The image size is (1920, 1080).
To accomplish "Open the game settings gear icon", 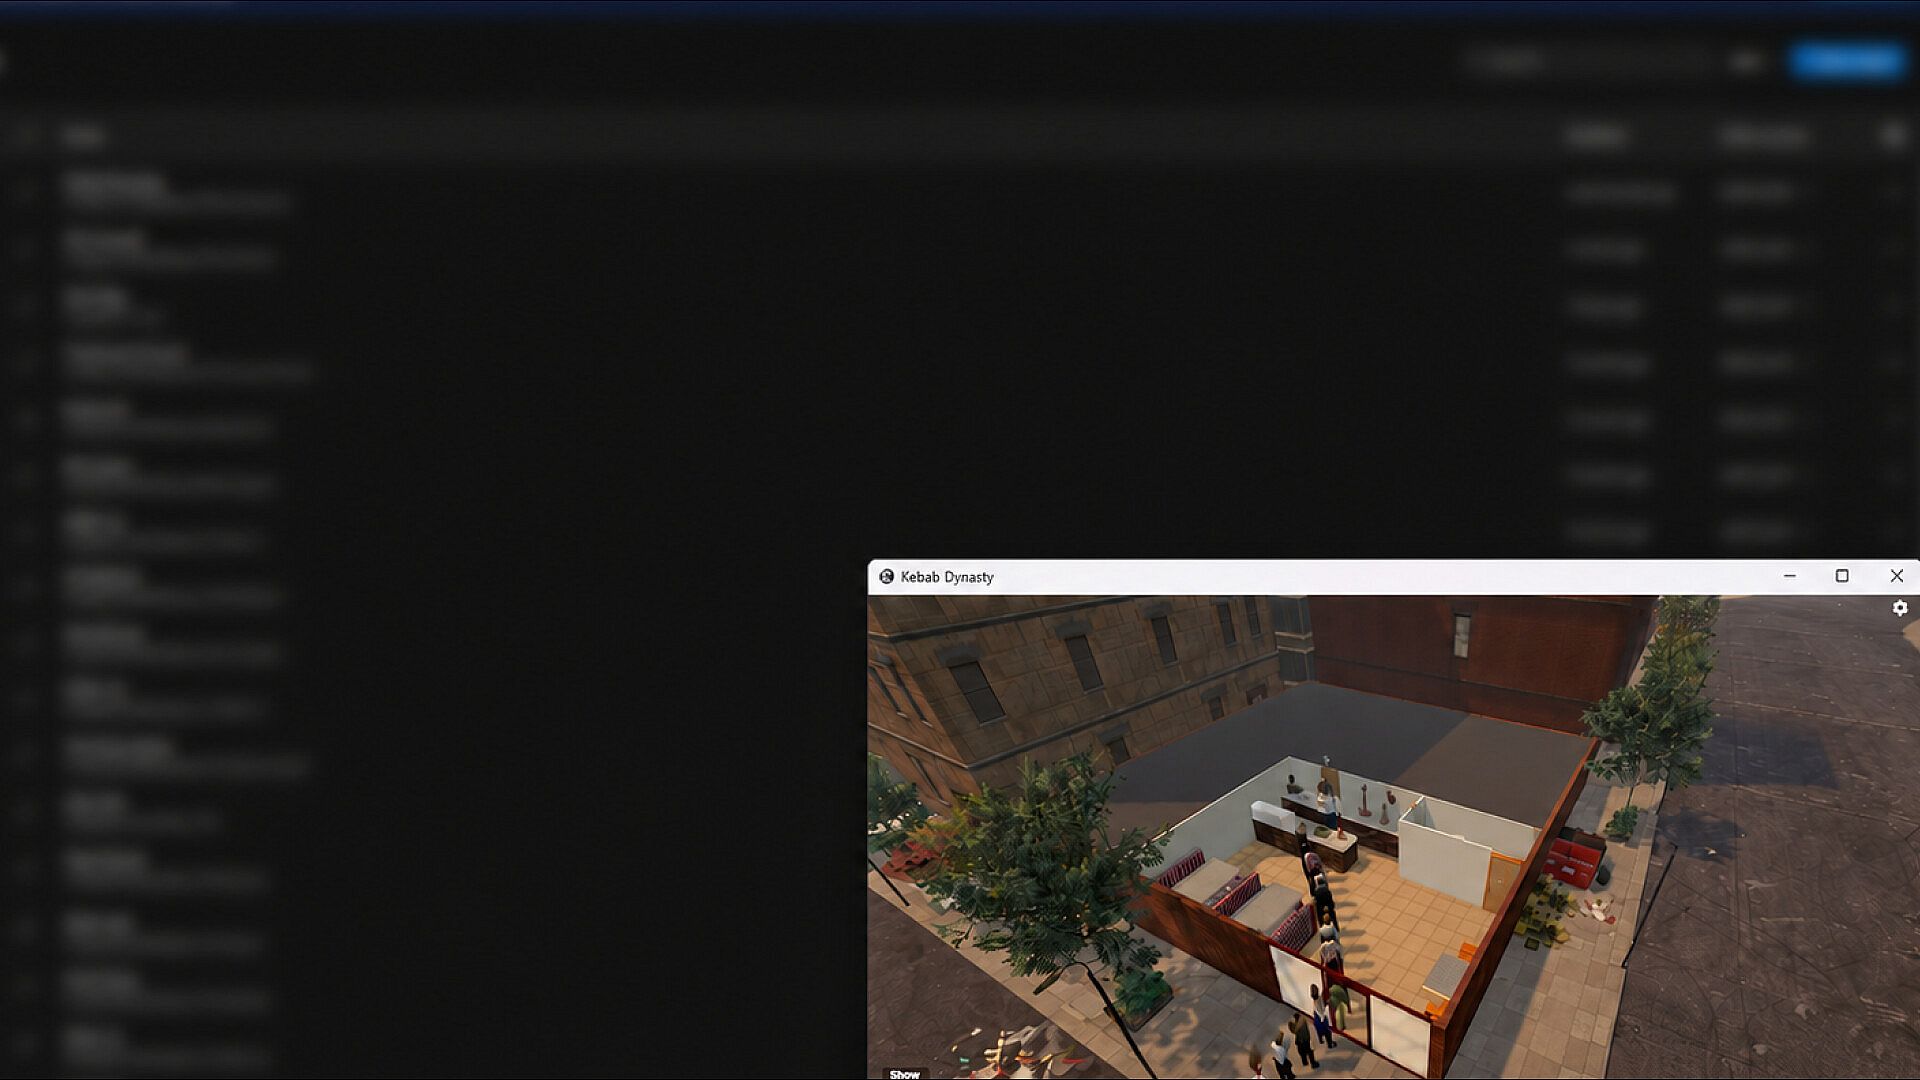I will (x=1900, y=608).
